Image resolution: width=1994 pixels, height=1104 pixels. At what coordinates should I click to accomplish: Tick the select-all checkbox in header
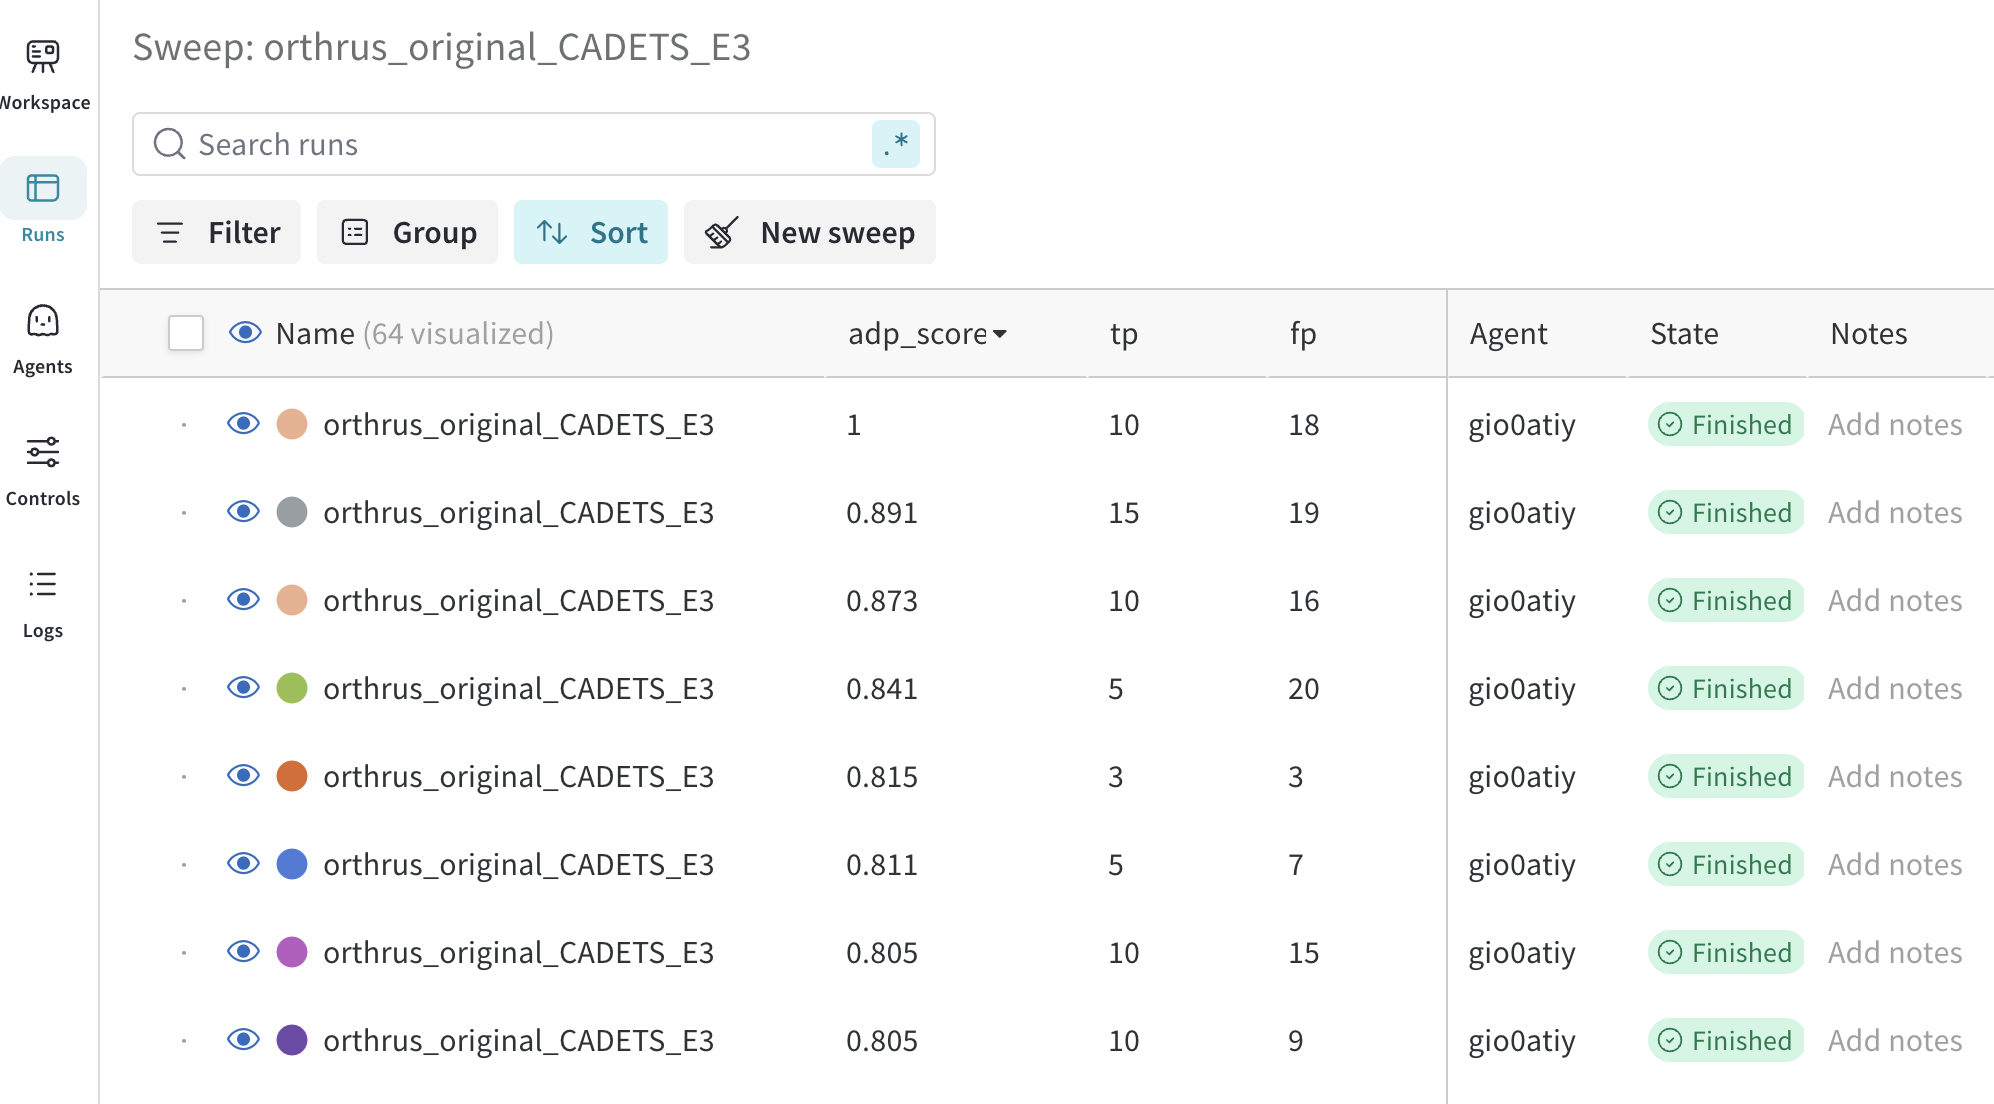click(186, 333)
